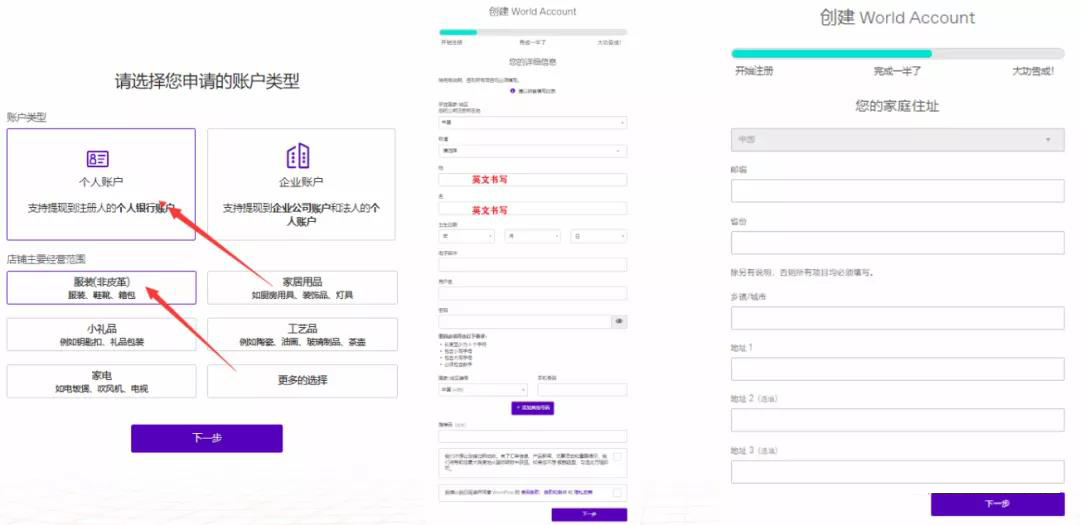Click the personal account ID card icon
The image size is (1080, 525).
[97, 159]
